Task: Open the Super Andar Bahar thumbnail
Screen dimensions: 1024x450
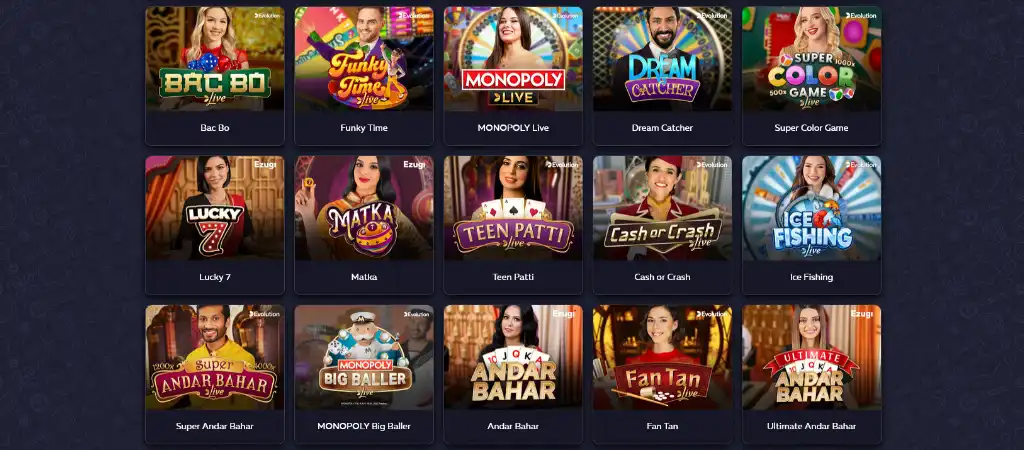Action: 215,357
